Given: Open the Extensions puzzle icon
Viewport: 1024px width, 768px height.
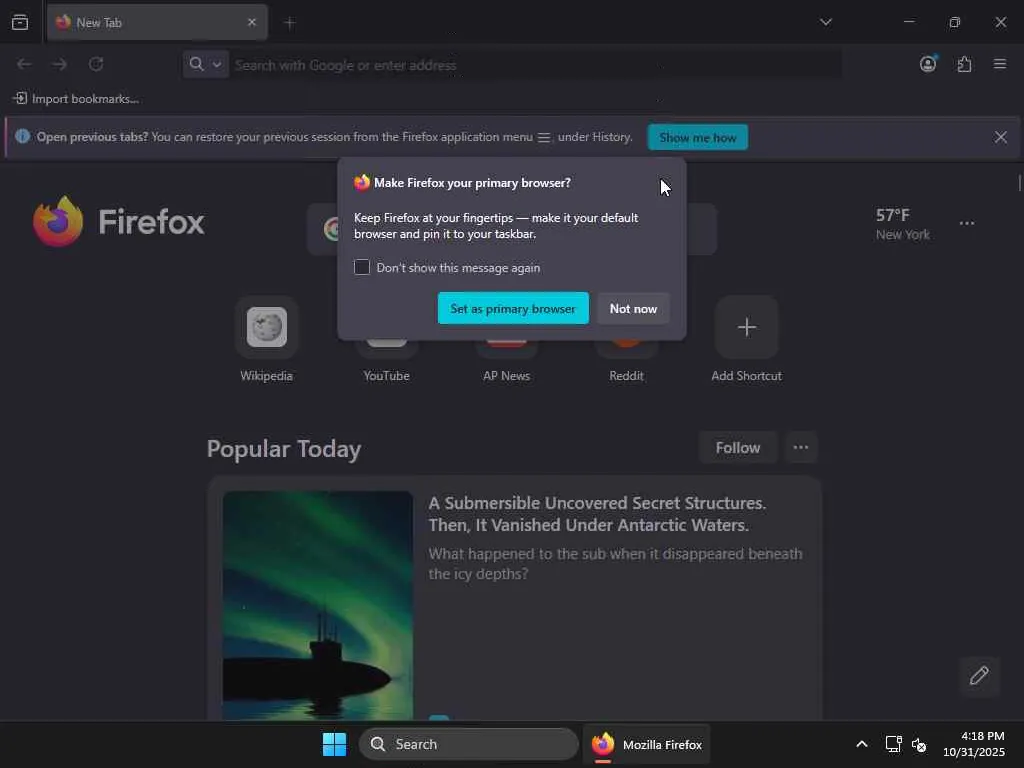Looking at the screenshot, I should (x=964, y=64).
